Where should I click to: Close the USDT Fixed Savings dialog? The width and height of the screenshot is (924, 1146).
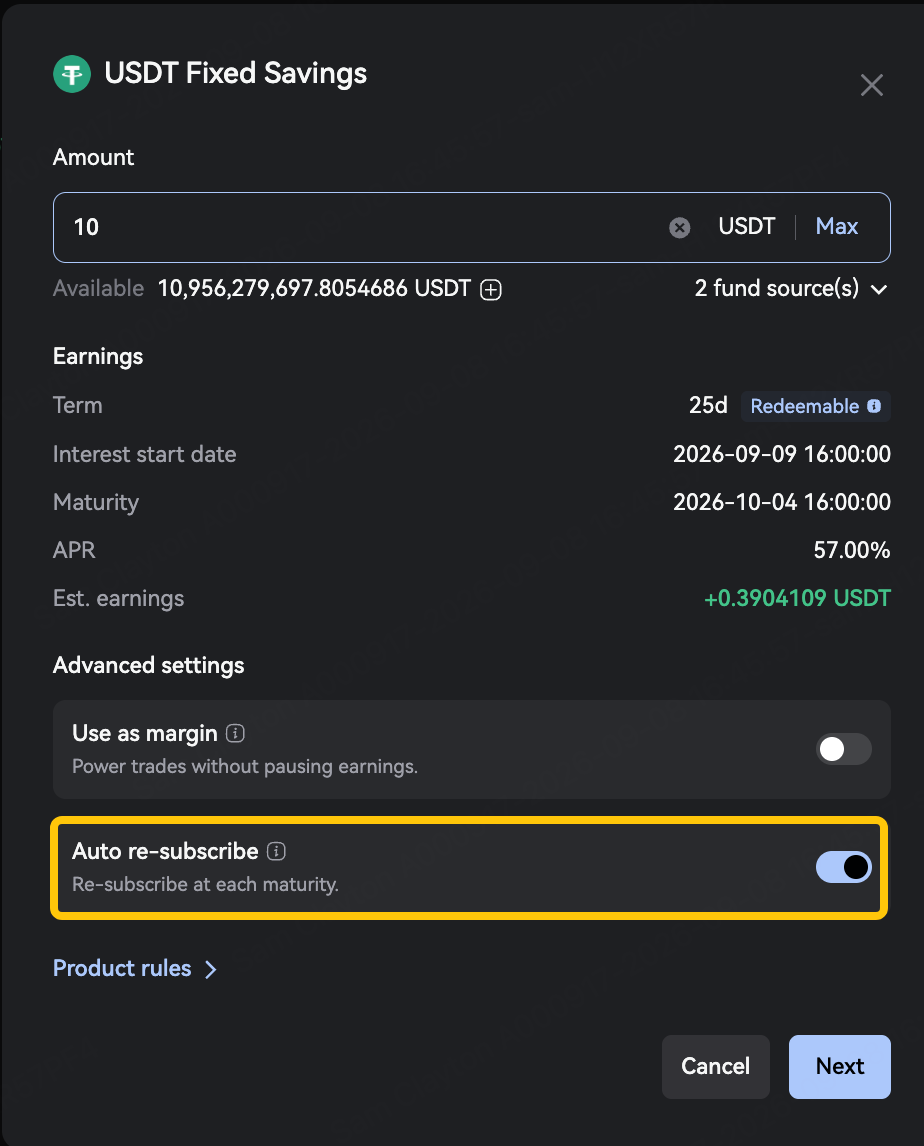[871, 85]
